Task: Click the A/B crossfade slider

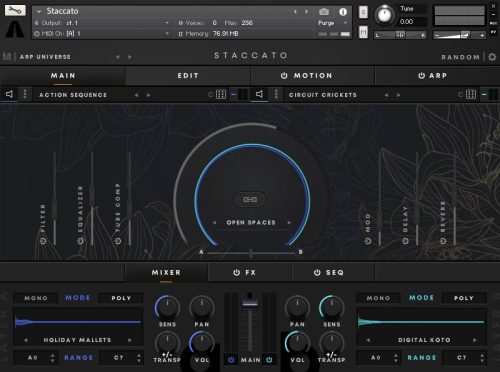Action: pyautogui.click(x=251, y=253)
